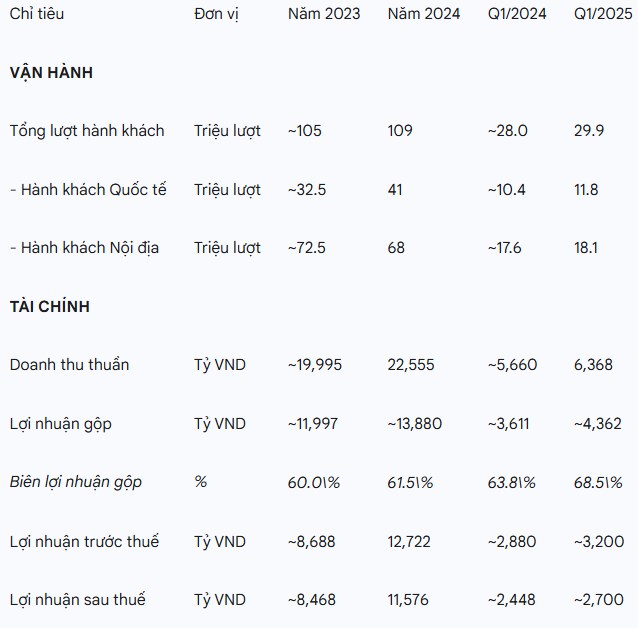The width and height of the screenshot is (638, 628).
Task: Click the "Lợi nhuận gộp" row label
Action: (x=61, y=424)
